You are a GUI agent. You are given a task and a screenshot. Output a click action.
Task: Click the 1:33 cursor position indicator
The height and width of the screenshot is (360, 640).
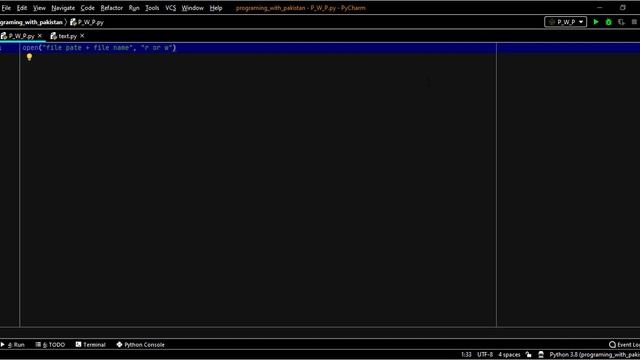[466, 355]
